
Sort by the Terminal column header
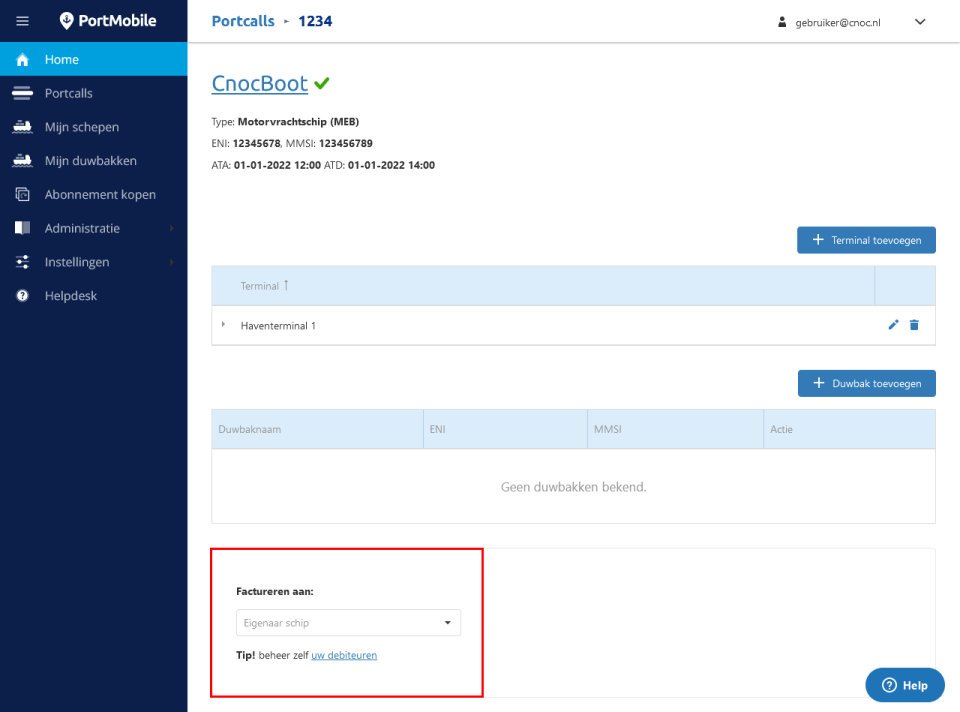pyautogui.click(x=260, y=286)
